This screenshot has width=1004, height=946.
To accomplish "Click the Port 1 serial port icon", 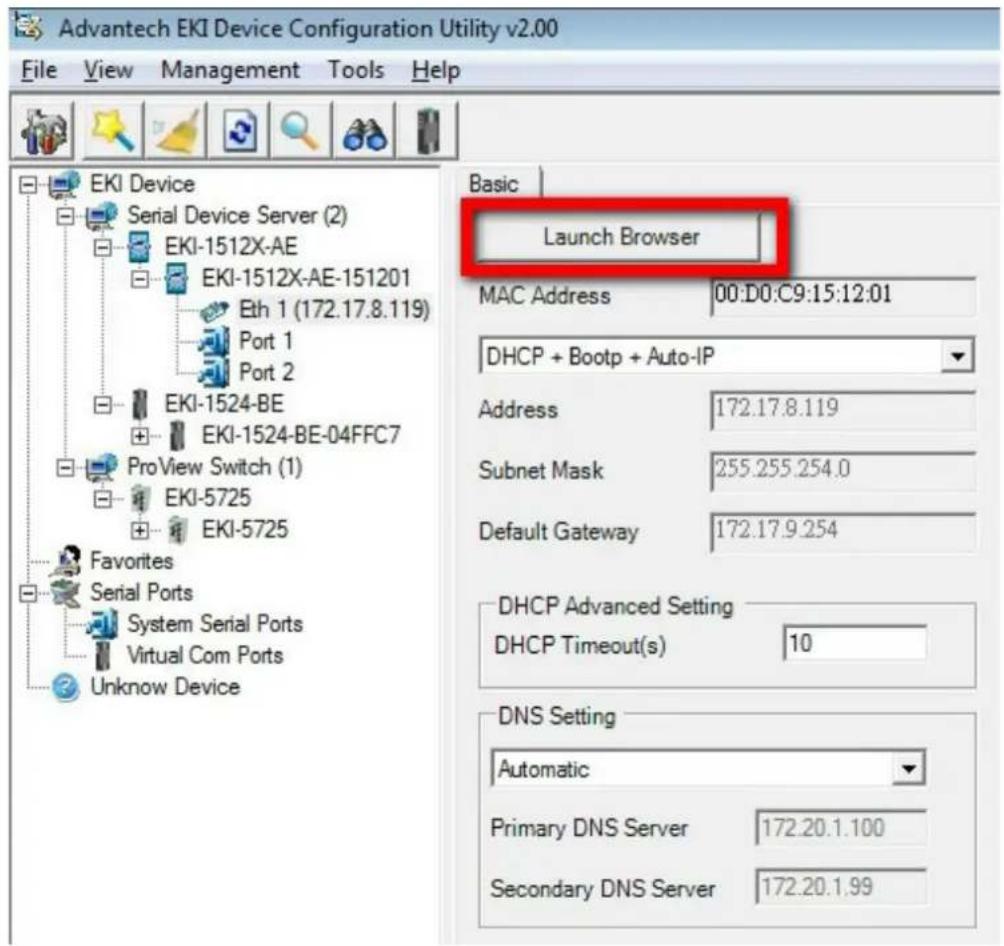I will tap(214, 341).
